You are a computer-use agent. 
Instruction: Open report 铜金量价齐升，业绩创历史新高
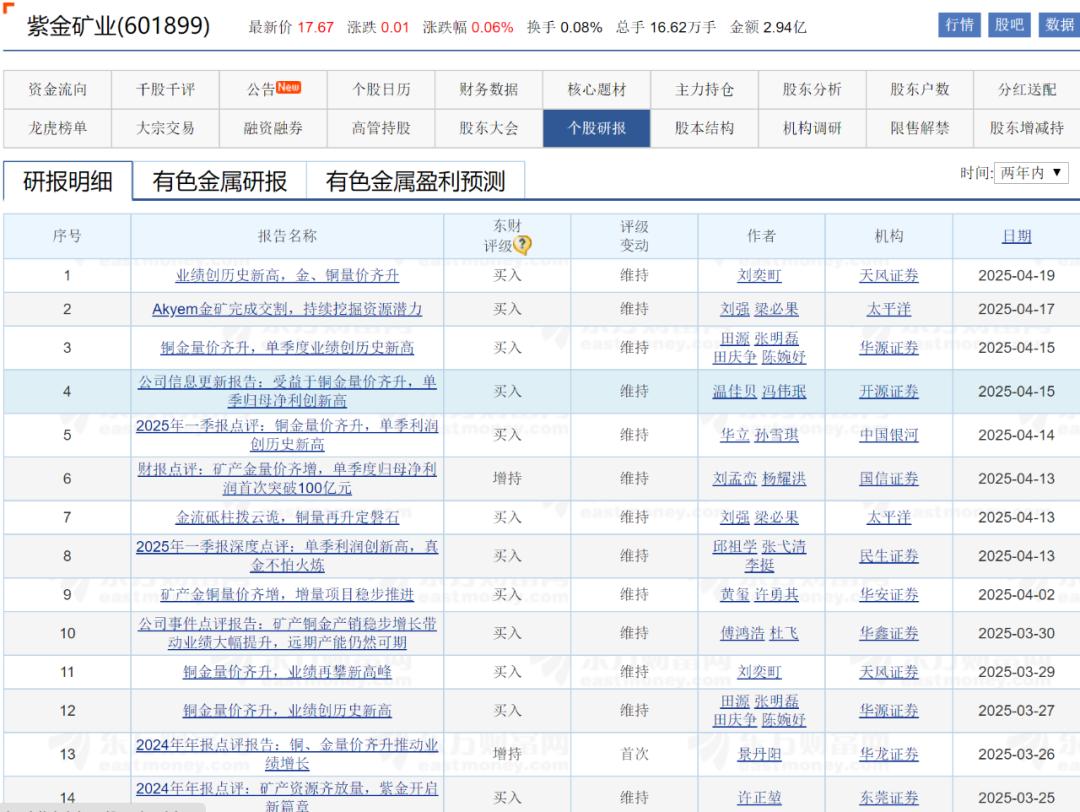[x=287, y=711]
